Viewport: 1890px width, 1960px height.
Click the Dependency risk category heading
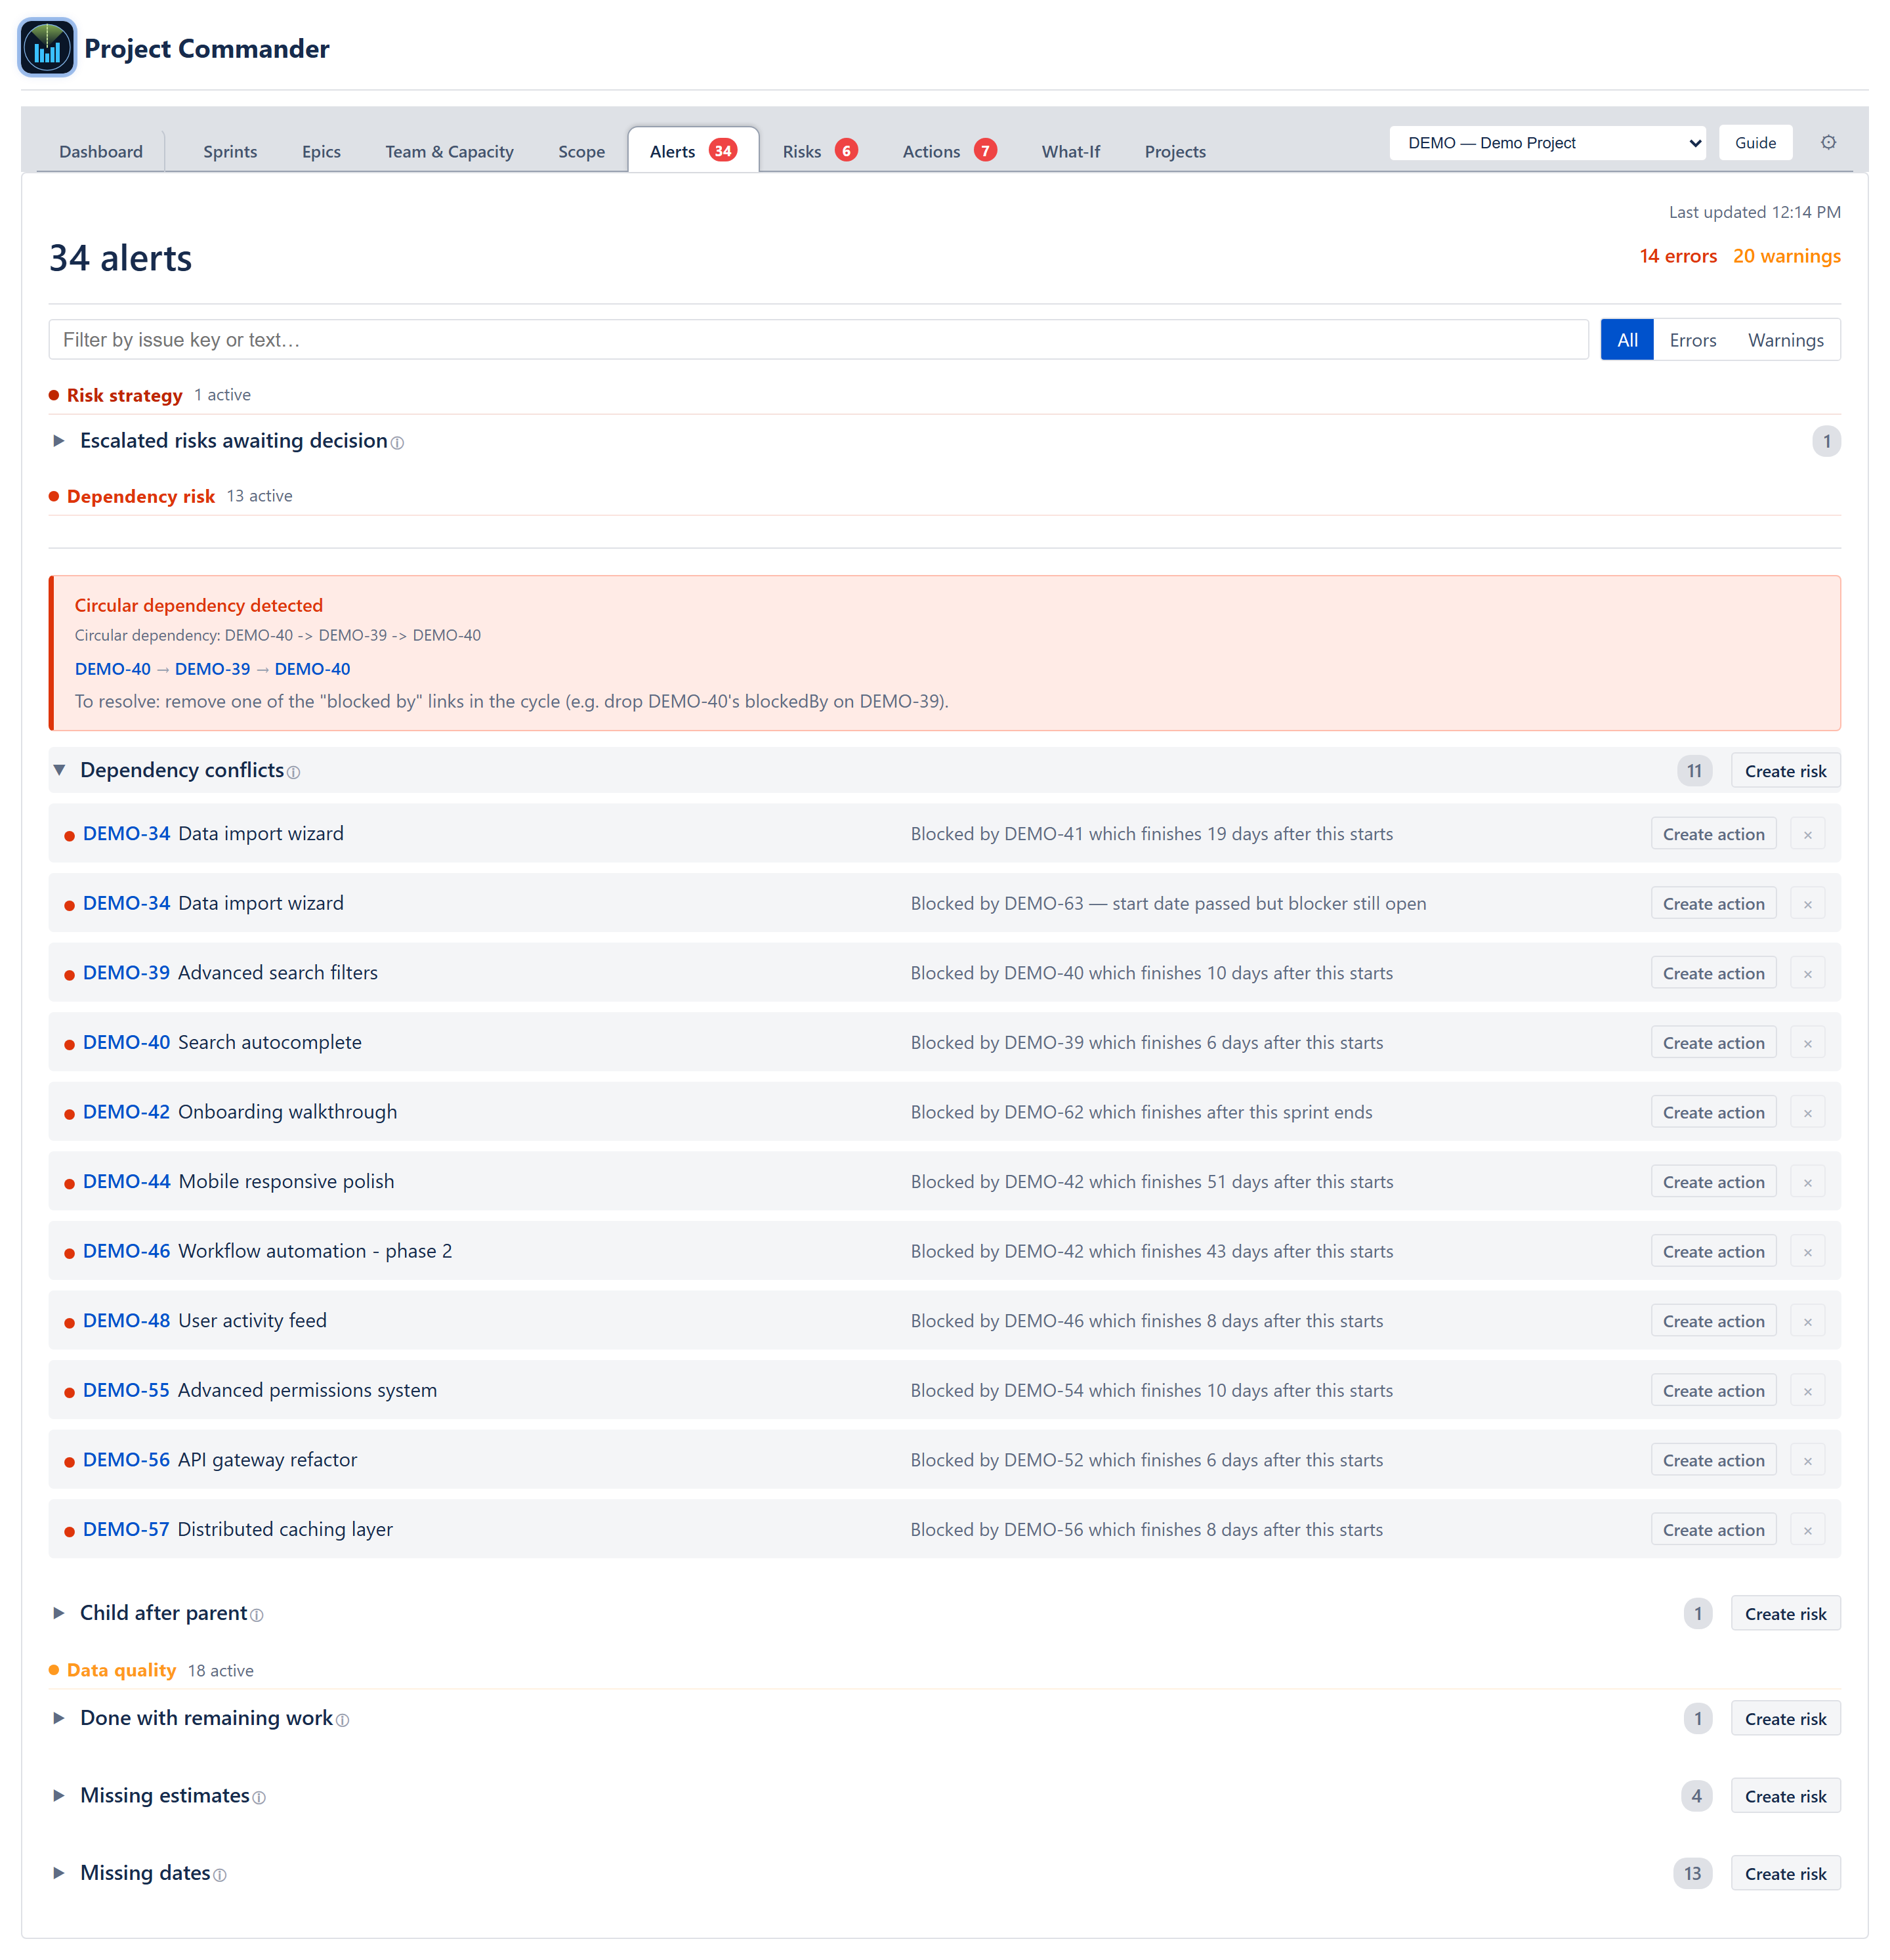tap(141, 496)
